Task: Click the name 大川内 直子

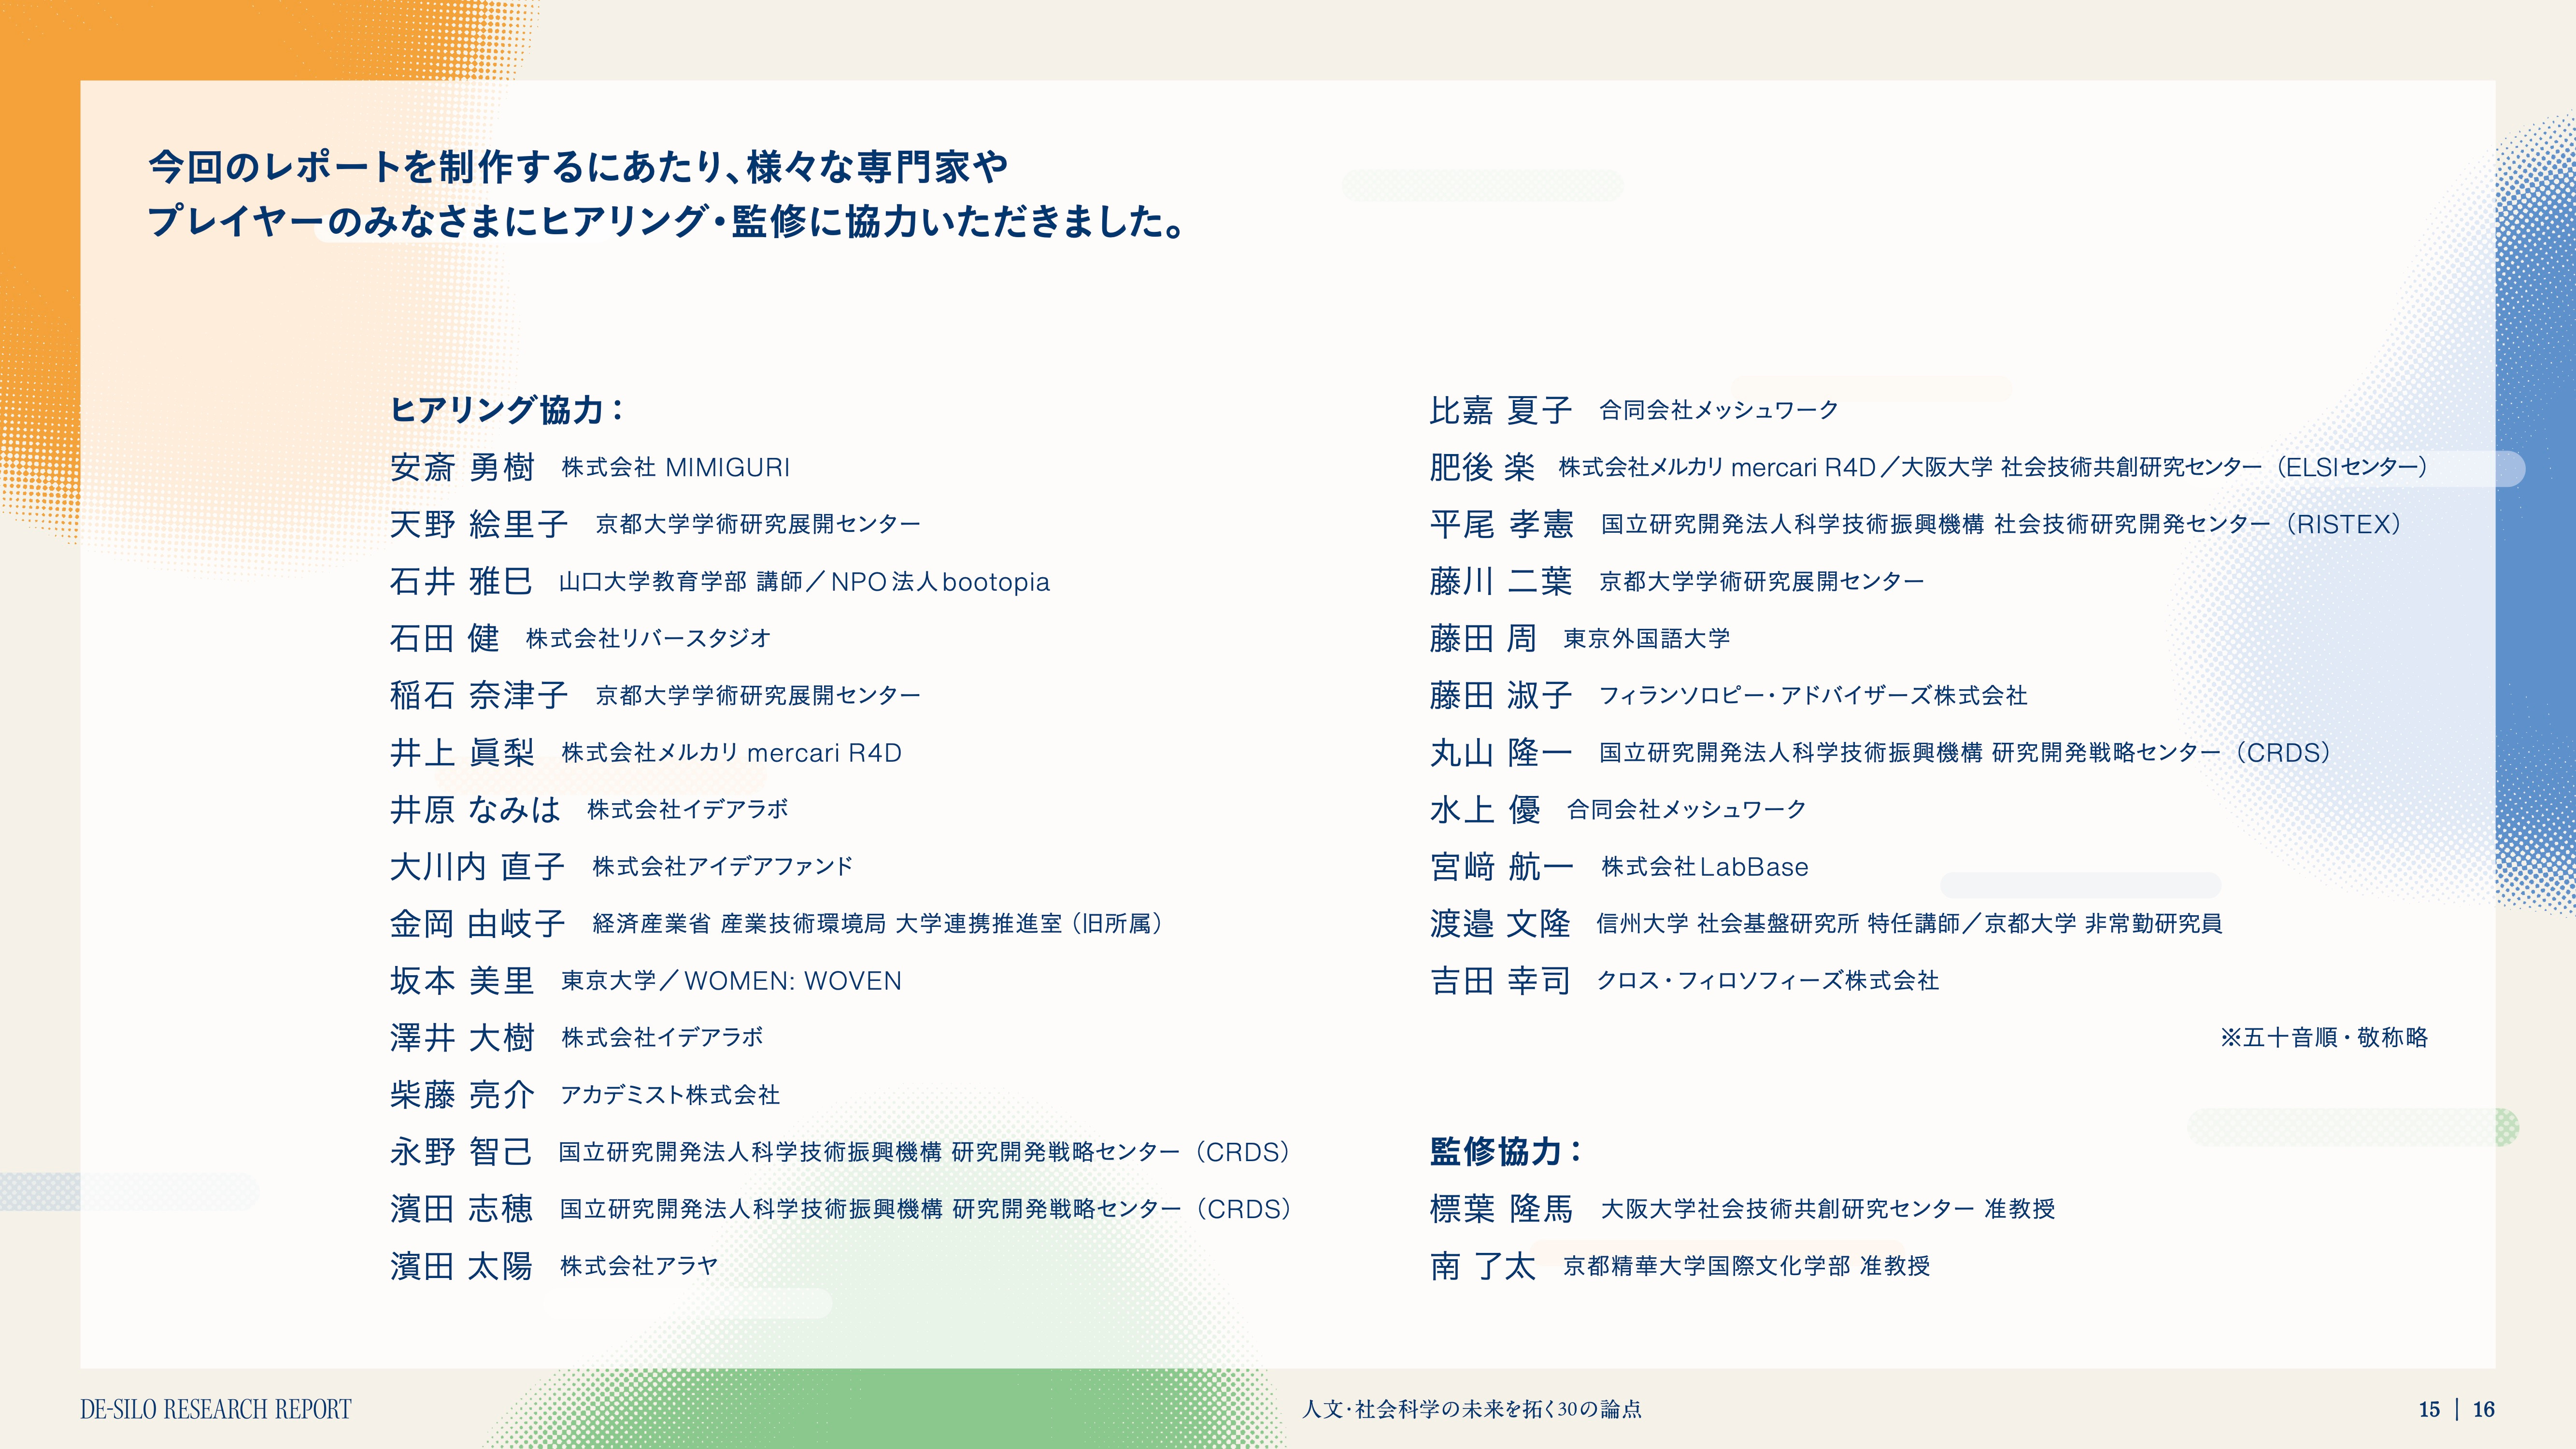Action: pos(477,866)
